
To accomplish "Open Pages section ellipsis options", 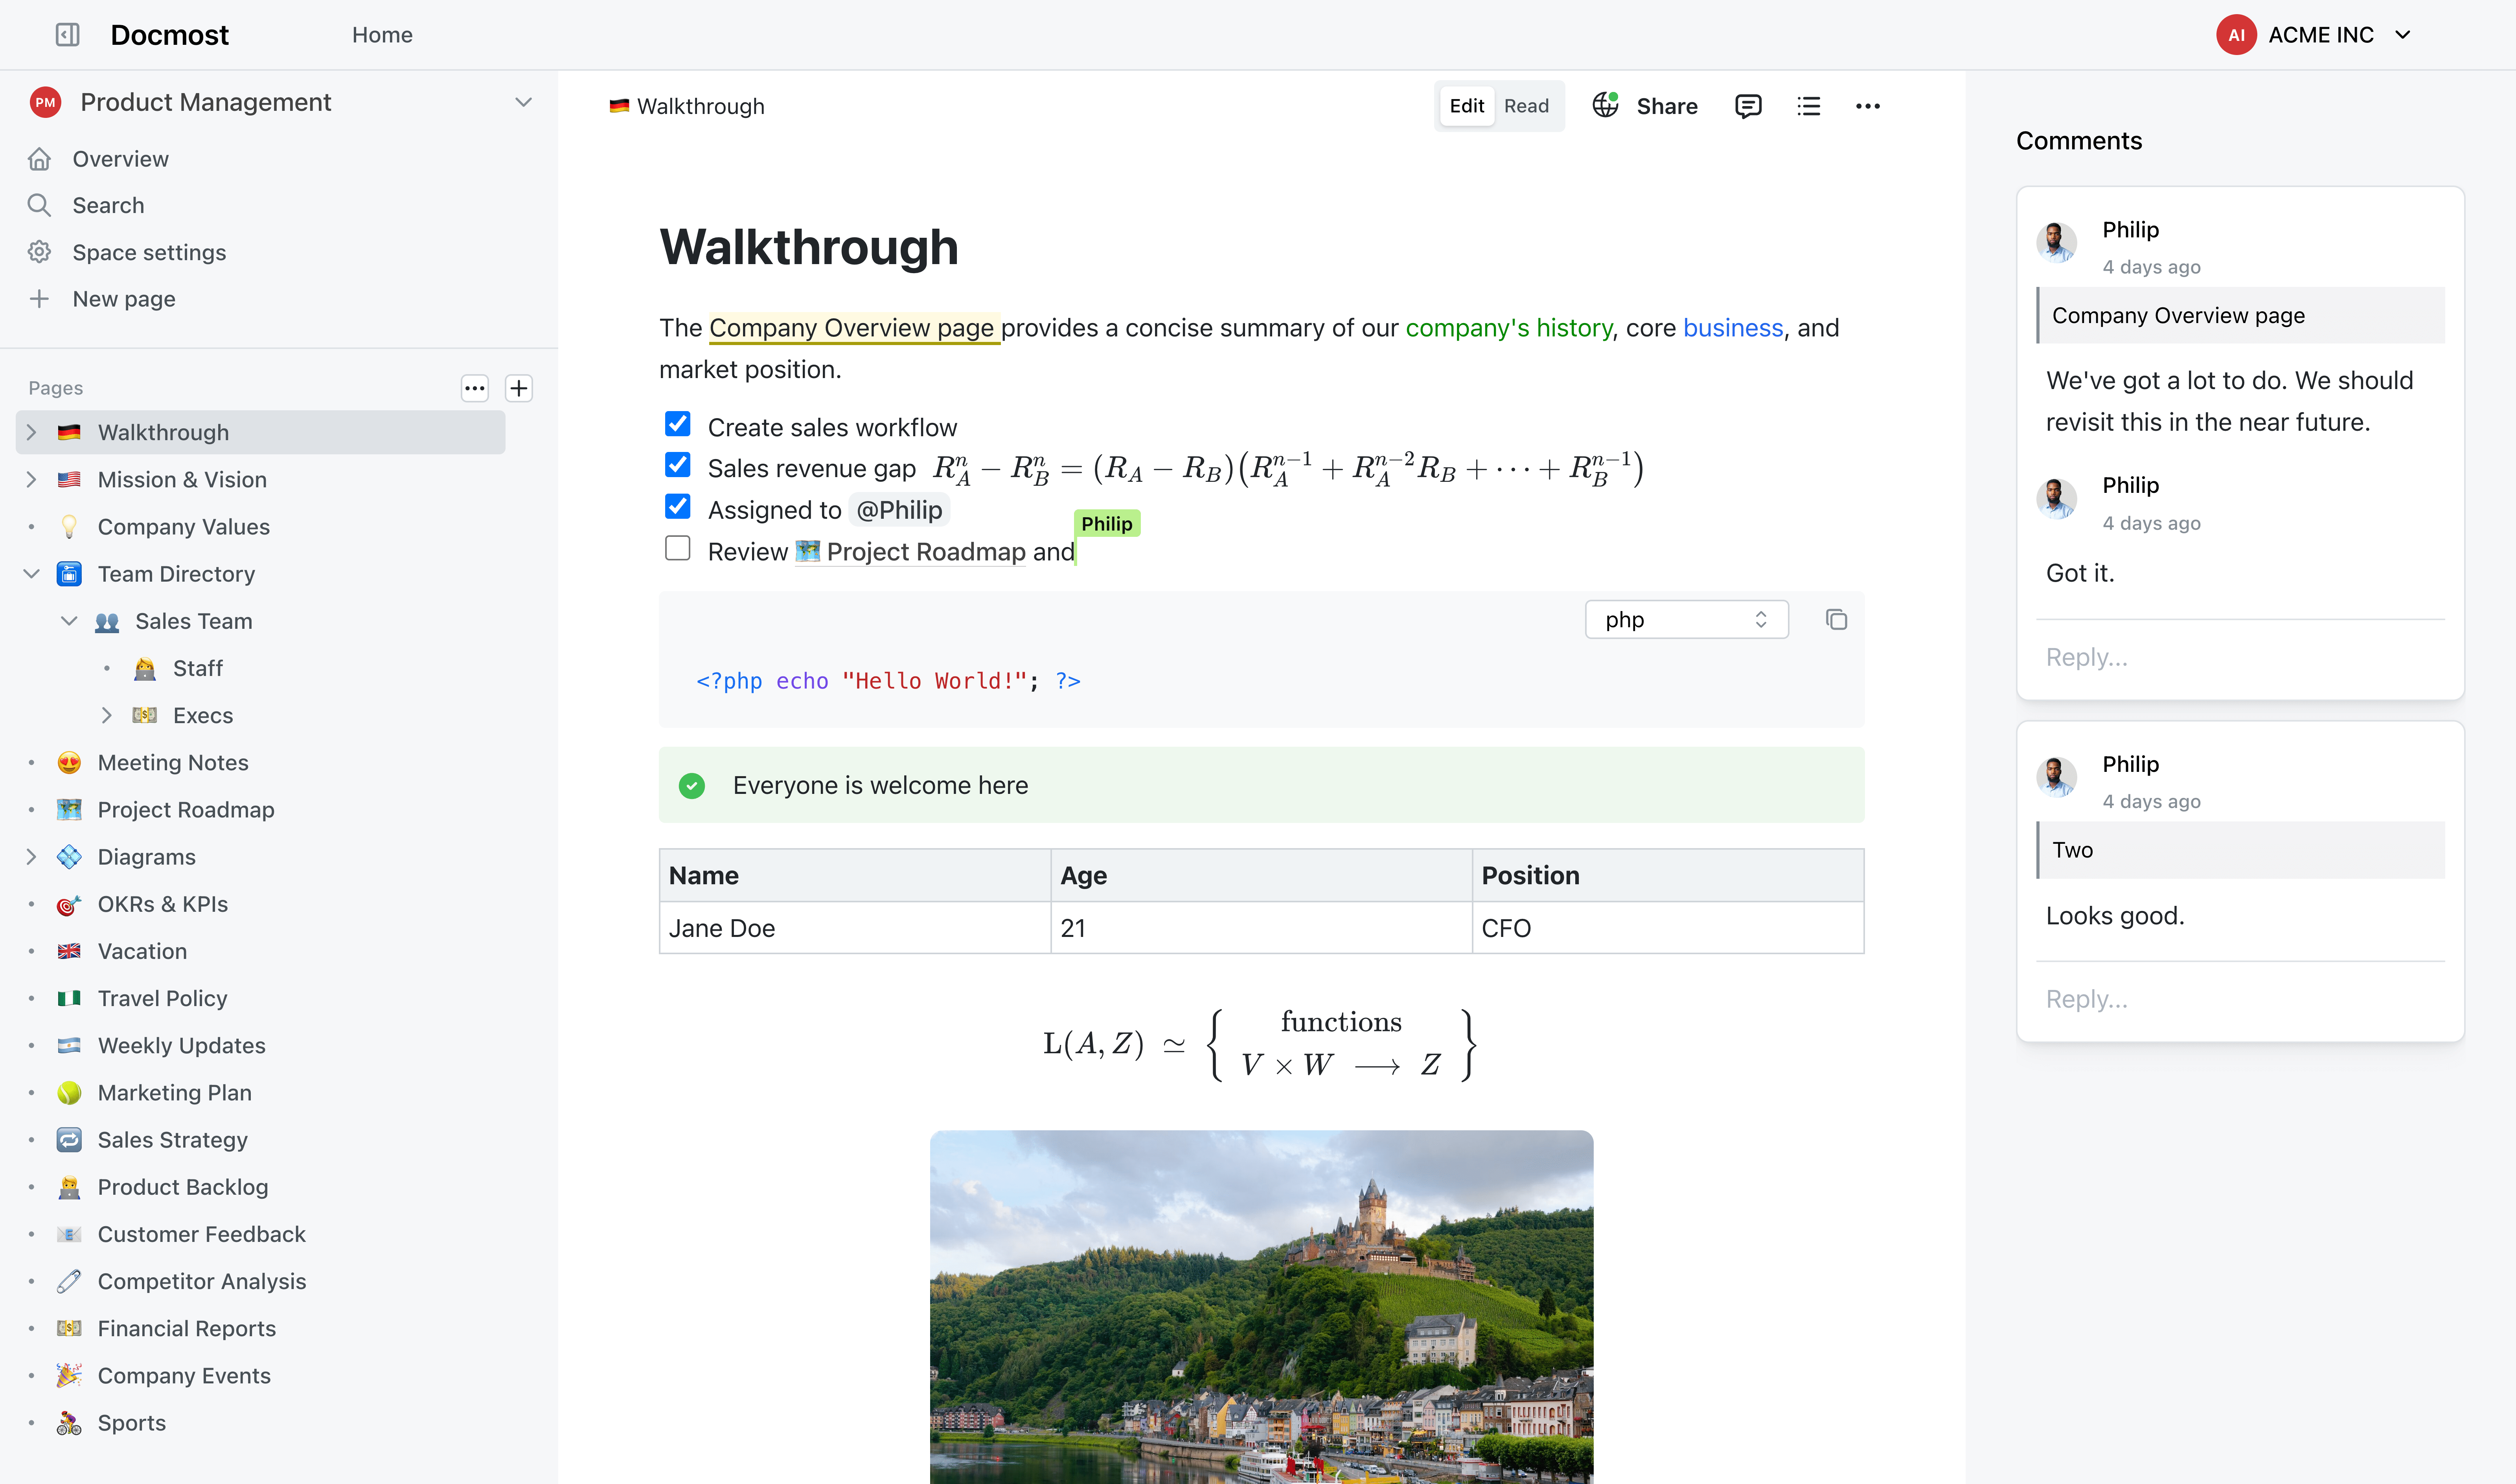I will 474,388.
